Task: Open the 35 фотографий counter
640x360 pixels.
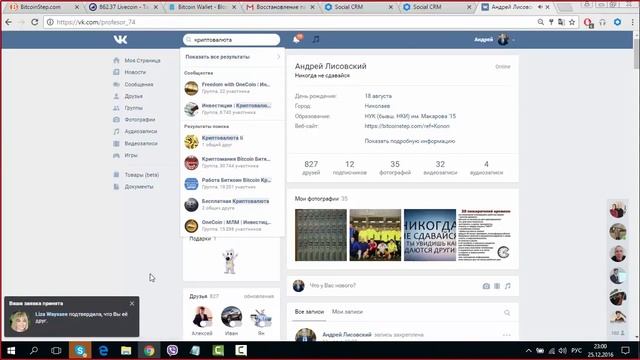Action: pos(395,167)
